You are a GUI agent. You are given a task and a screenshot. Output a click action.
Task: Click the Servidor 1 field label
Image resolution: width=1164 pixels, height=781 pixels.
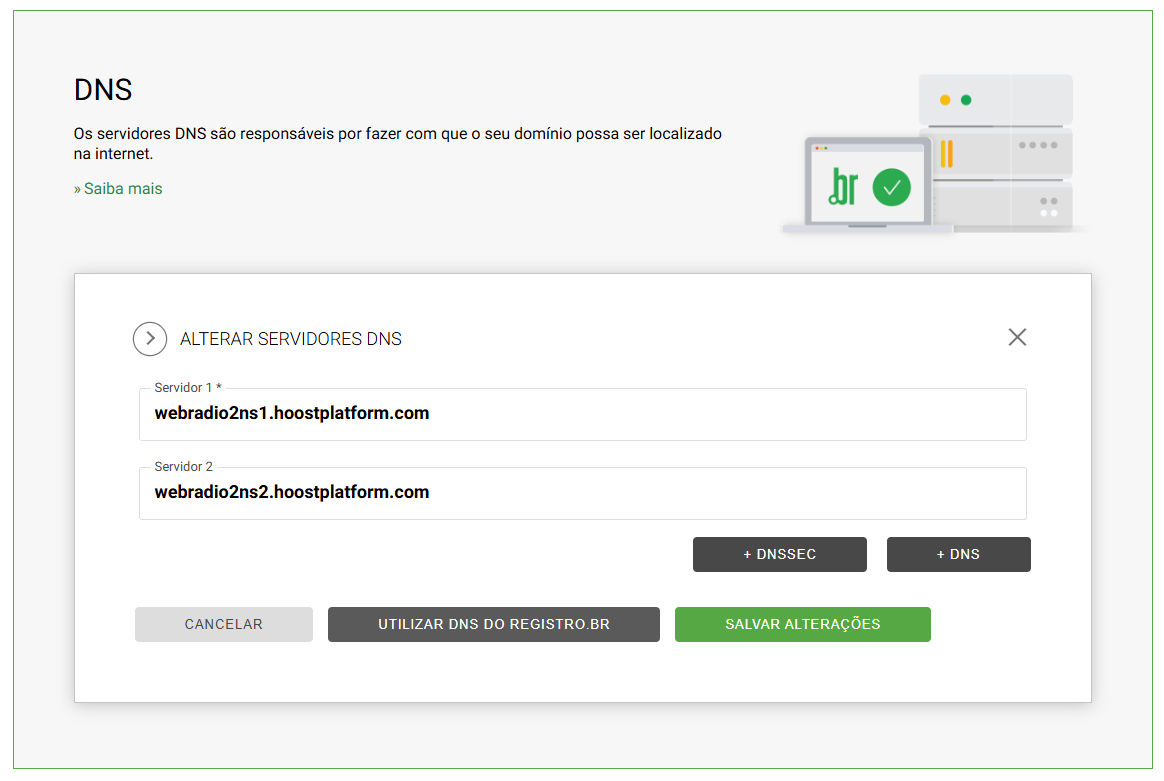[x=187, y=387]
